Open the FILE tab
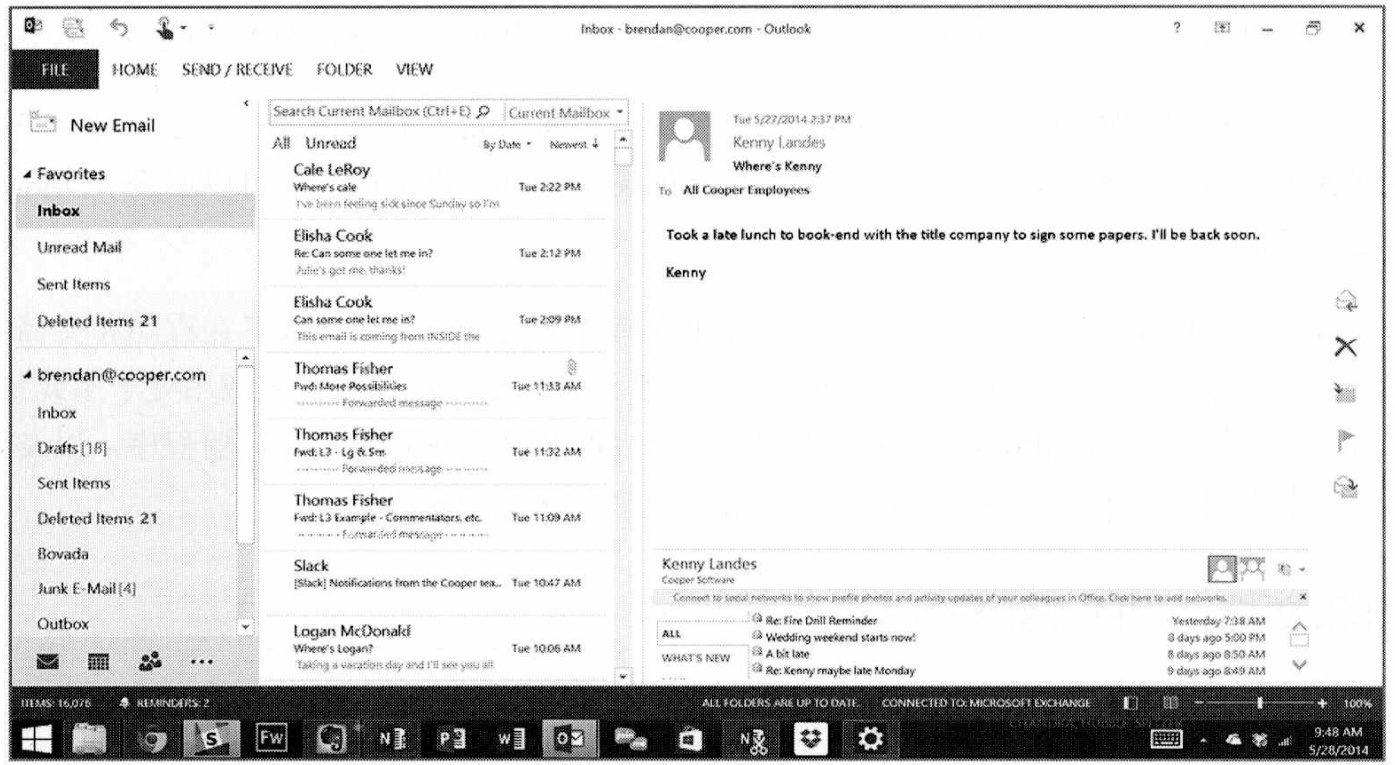The image size is (1395, 765). pyautogui.click(x=55, y=71)
